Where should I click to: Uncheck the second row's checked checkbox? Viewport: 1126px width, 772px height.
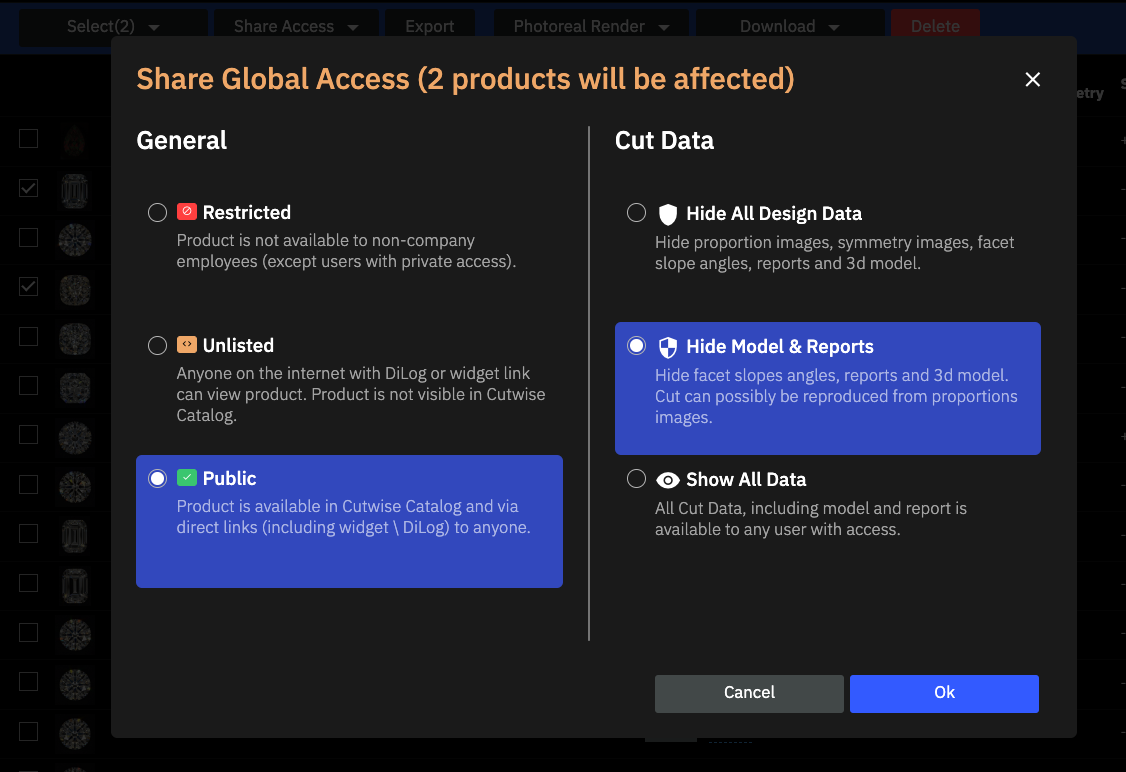[28, 188]
